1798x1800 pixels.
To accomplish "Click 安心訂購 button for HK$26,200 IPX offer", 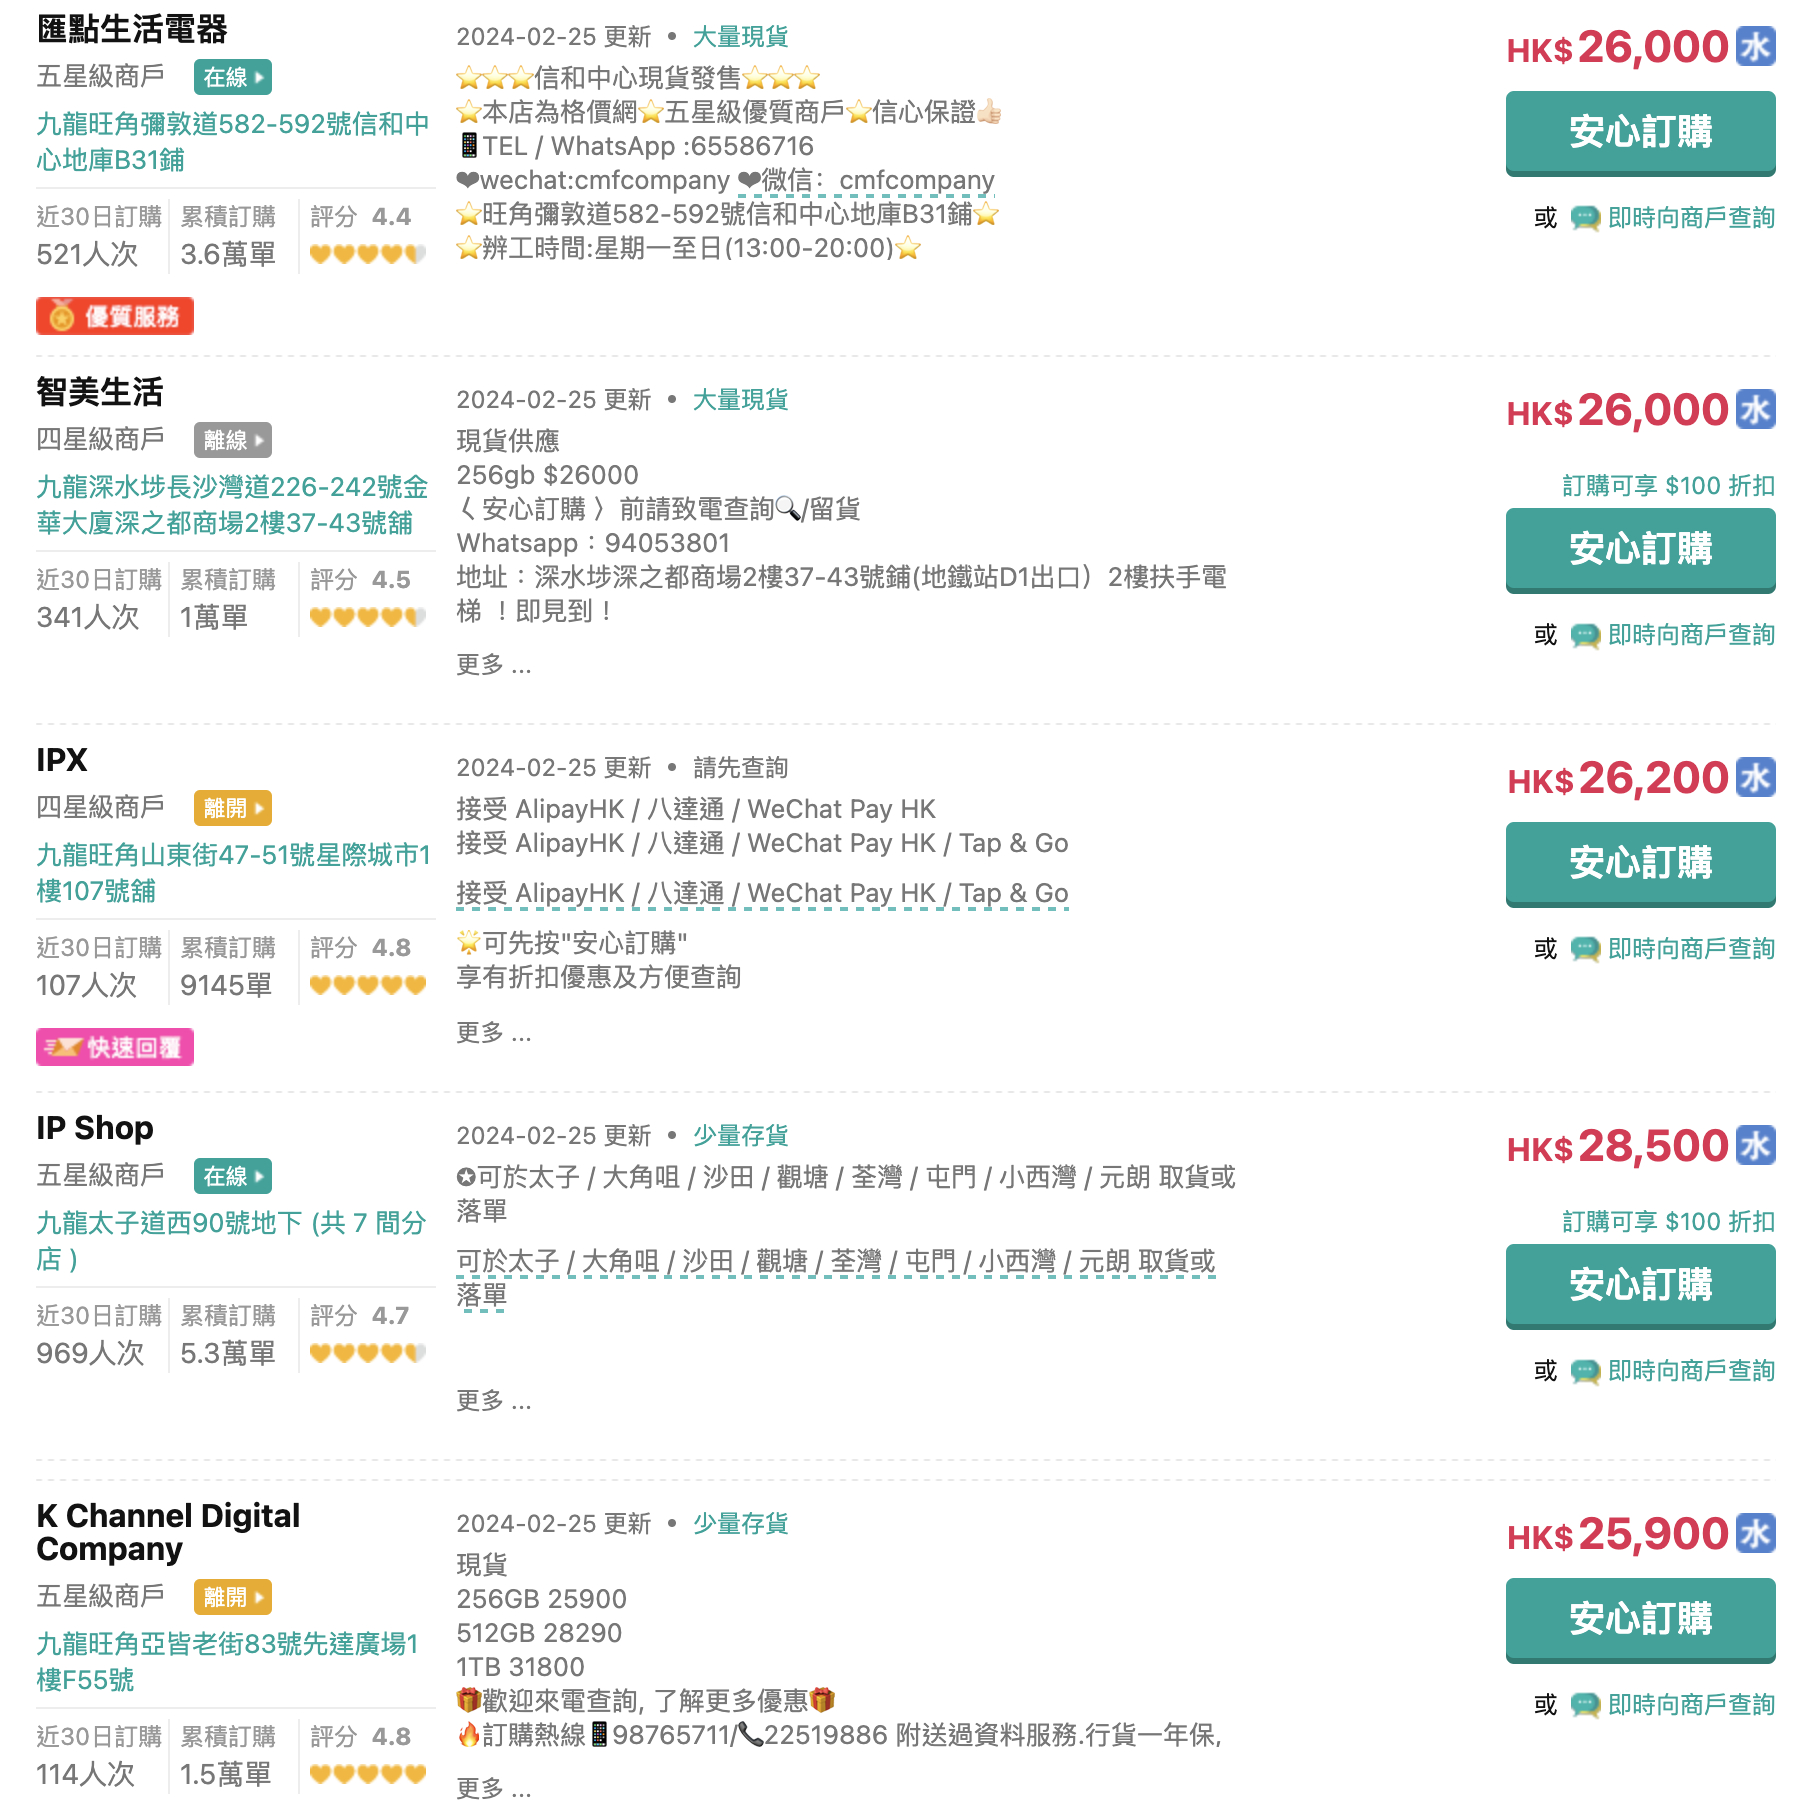I will click(1640, 864).
